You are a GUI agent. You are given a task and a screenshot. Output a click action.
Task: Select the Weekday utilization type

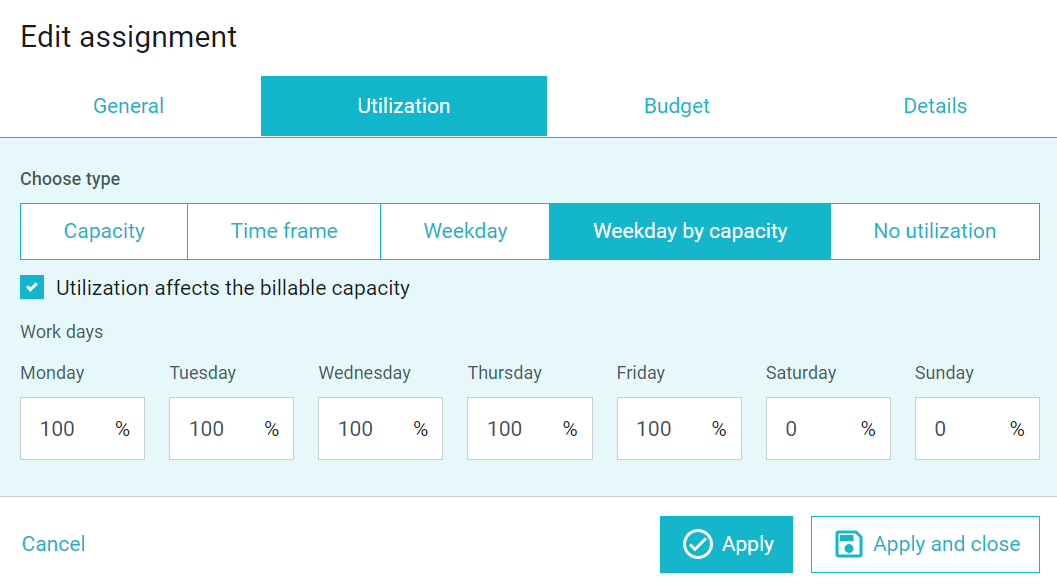[x=465, y=231]
